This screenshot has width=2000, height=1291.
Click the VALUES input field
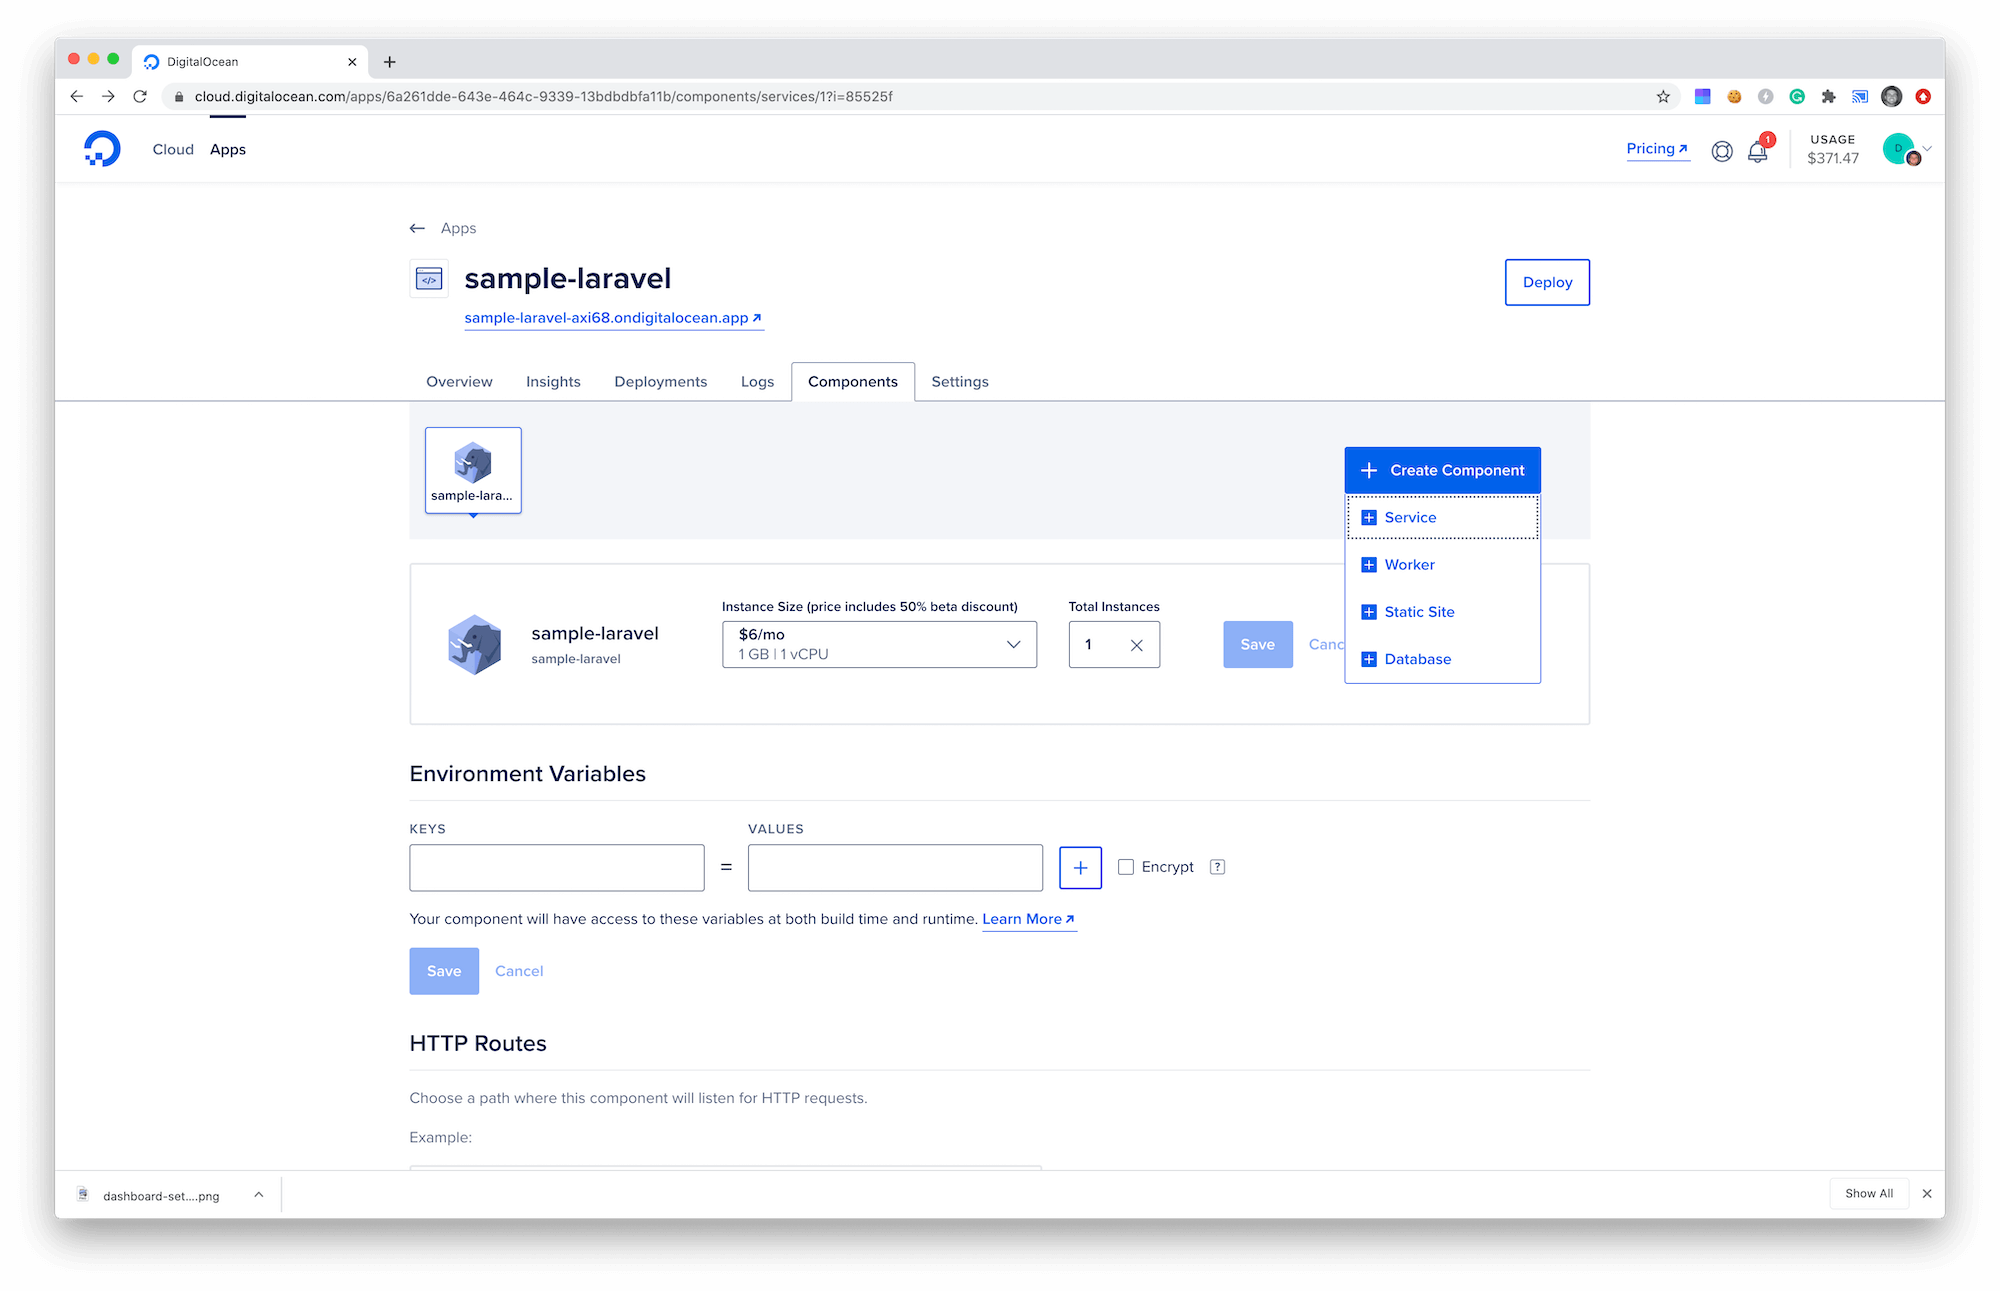coord(895,867)
